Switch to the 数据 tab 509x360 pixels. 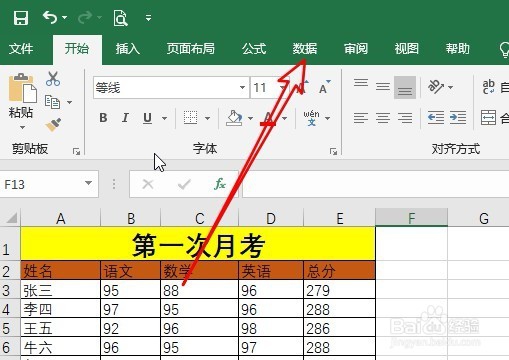[305, 49]
